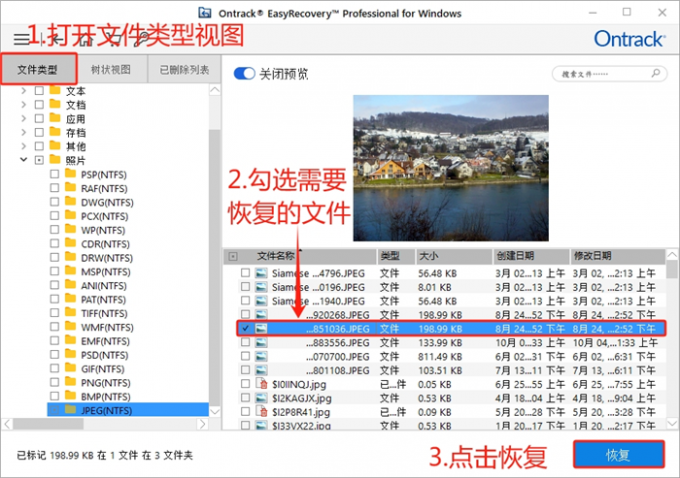This screenshot has width=680, height=478.
Task: Click the deleted-file icon of $I0IINQJ.jpg
Action: pos(262,384)
